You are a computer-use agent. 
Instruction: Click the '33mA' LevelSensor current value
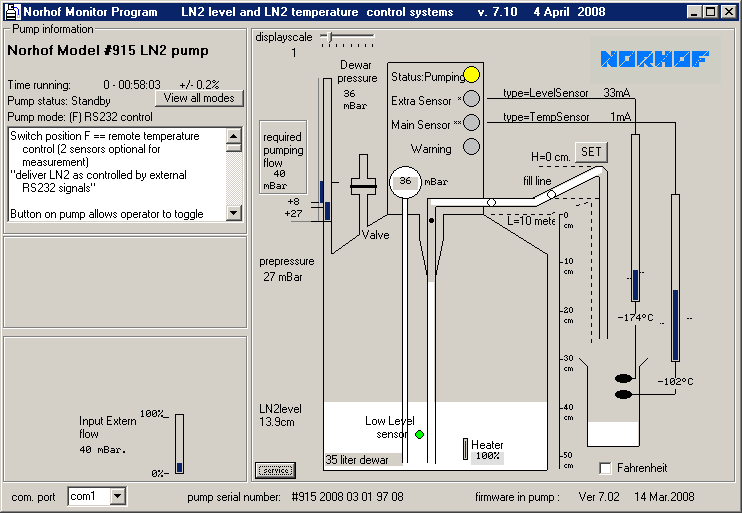point(617,93)
